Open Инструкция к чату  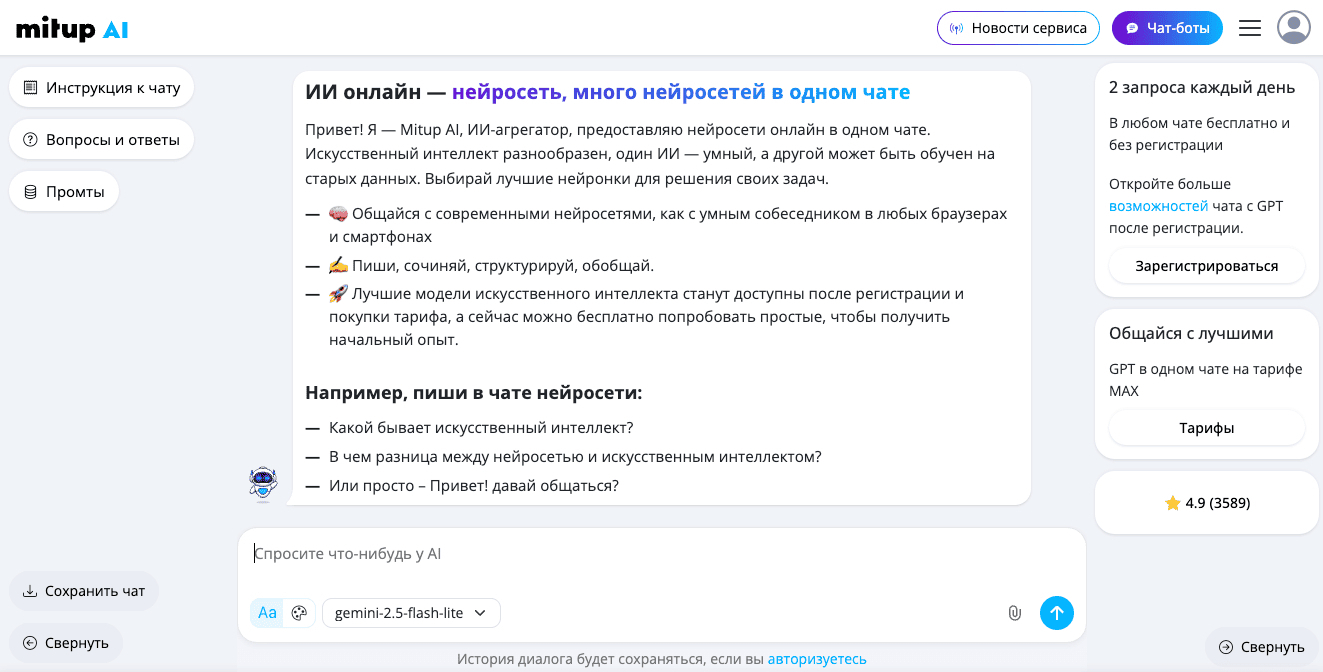pos(101,88)
